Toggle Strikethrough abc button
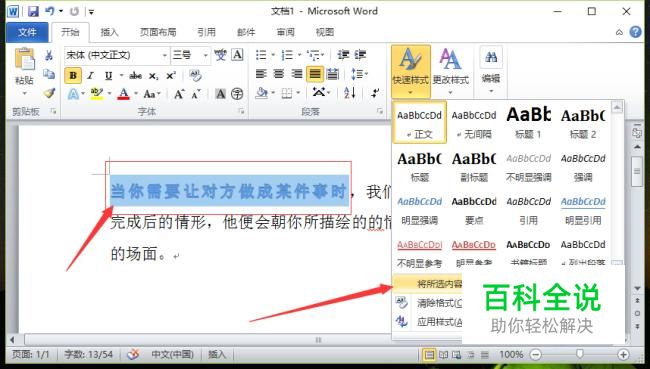This screenshot has width=650, height=369. (135, 75)
